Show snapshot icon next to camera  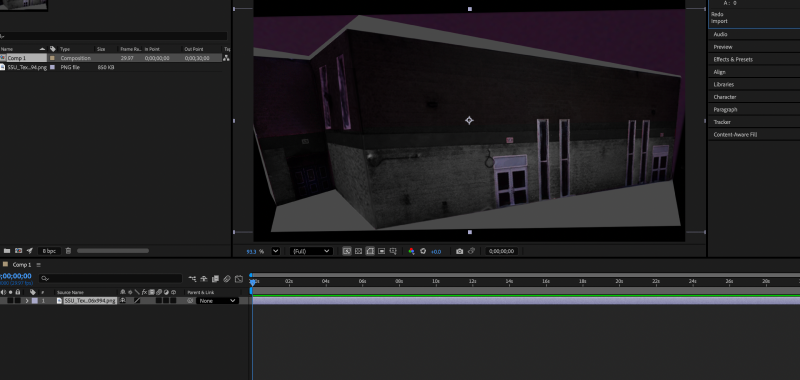[471, 251]
